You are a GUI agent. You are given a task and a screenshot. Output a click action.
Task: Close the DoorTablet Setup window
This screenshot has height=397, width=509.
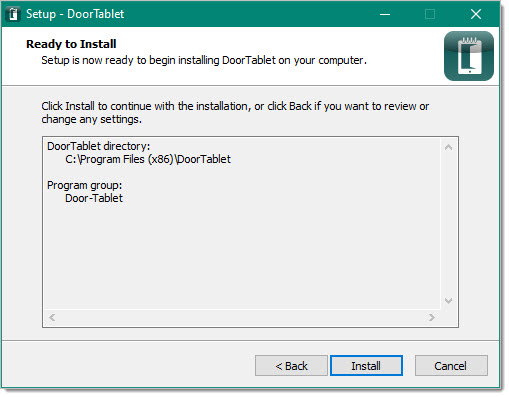476,14
